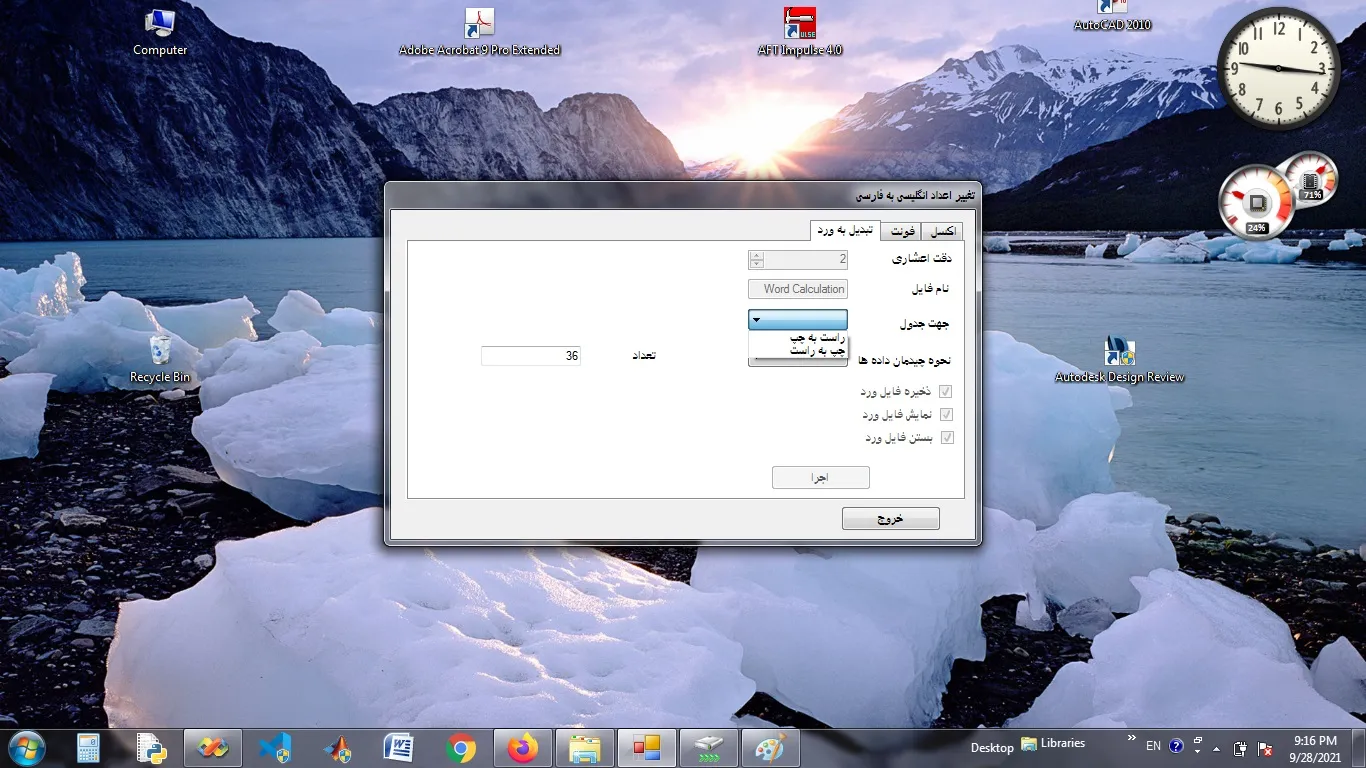The height and width of the screenshot is (768, 1366).
Task: Launch Google Chrome from the taskbar
Action: pos(461,748)
